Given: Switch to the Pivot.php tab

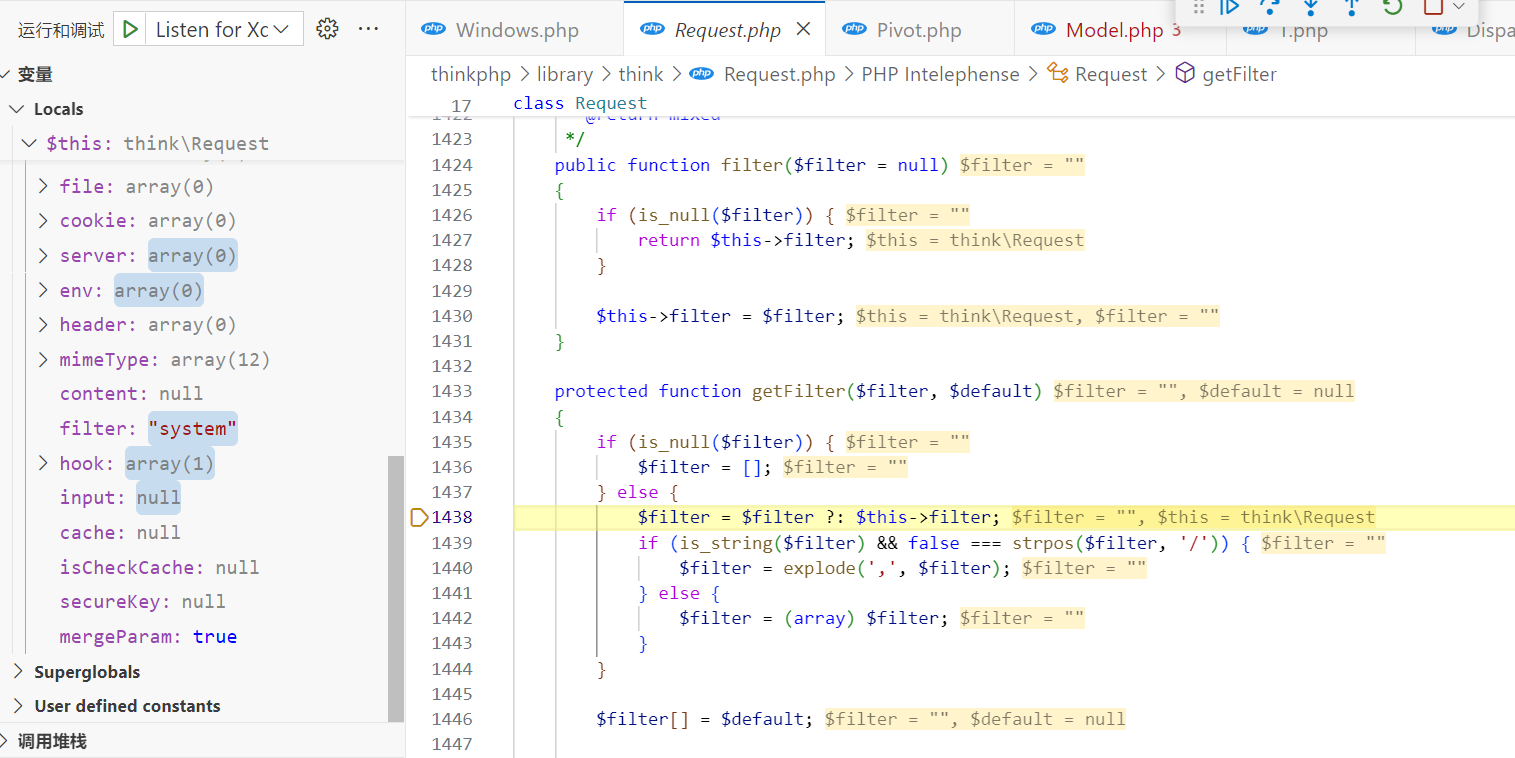Looking at the screenshot, I should tap(918, 30).
